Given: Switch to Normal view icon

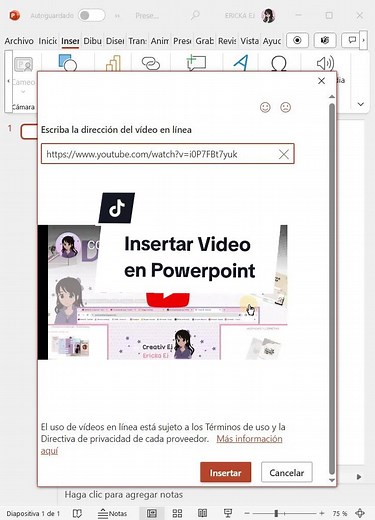Looking at the screenshot, I should pyautogui.click(x=152, y=513).
